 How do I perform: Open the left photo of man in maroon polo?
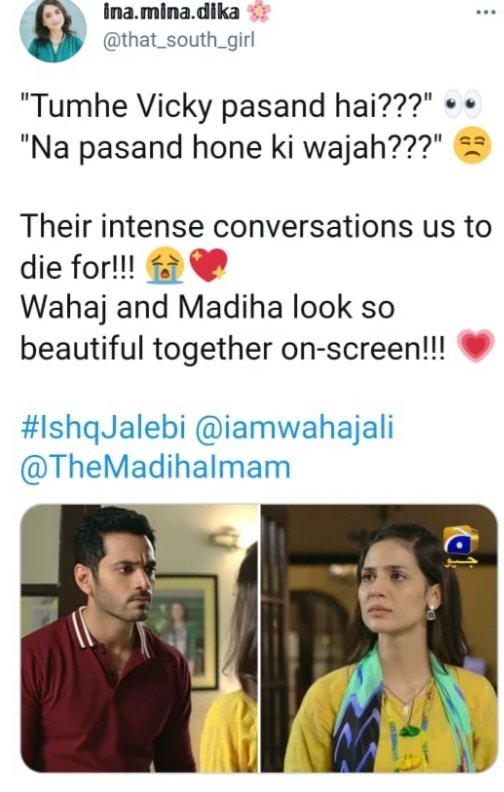pyautogui.click(x=139, y=638)
